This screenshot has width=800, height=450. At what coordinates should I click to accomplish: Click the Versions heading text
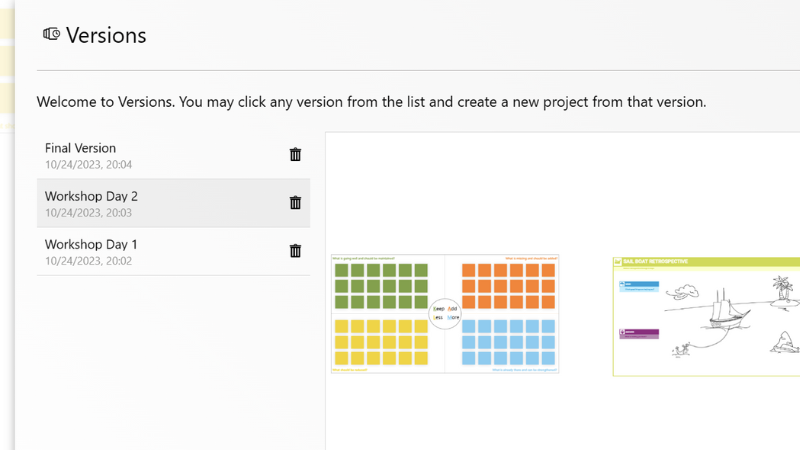(x=106, y=35)
